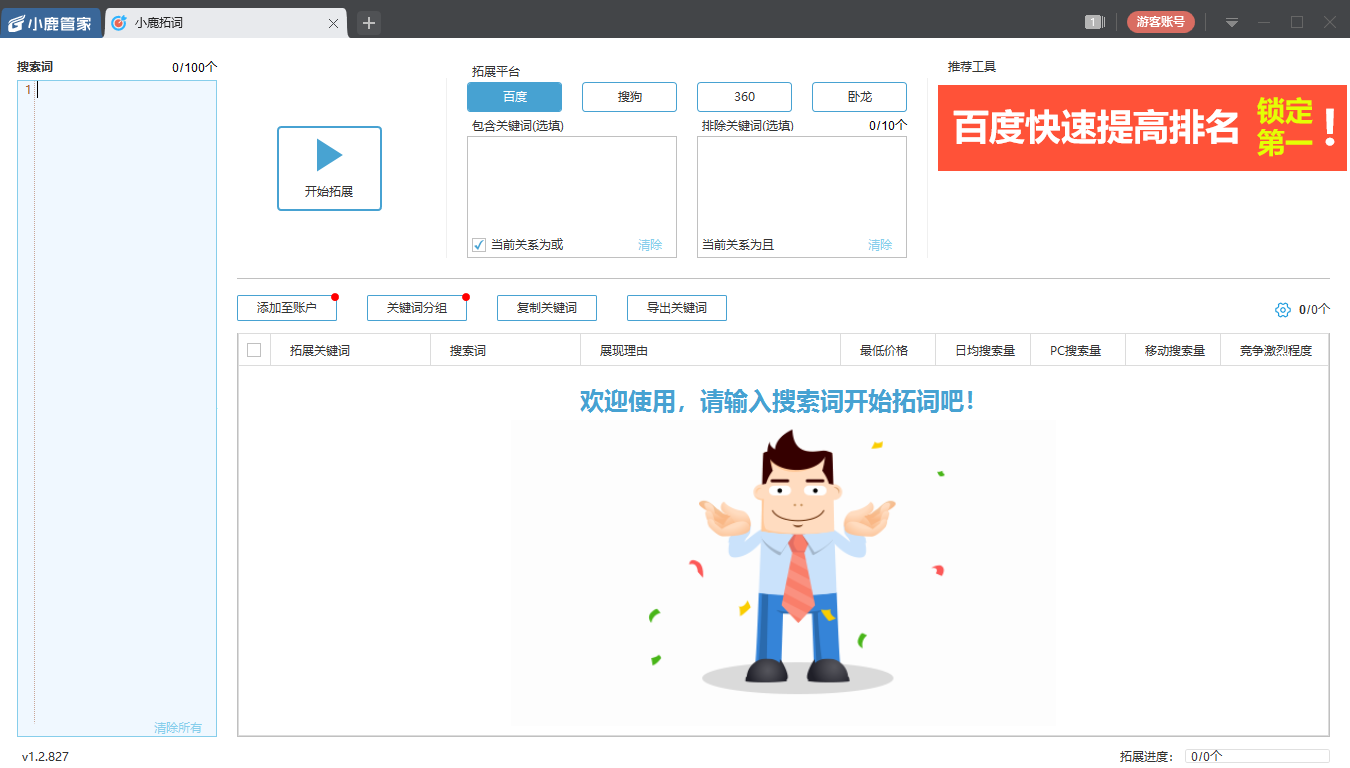Sort by 最低价格 column header
1350x768 pixels.
888,350
